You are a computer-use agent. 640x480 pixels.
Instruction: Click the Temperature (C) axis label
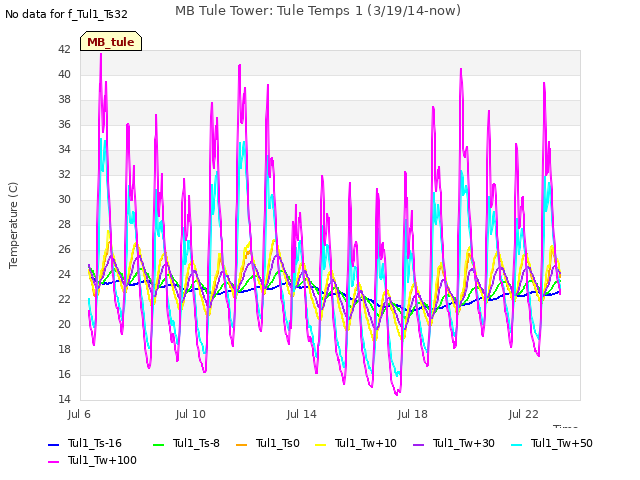pyautogui.click(x=13, y=225)
